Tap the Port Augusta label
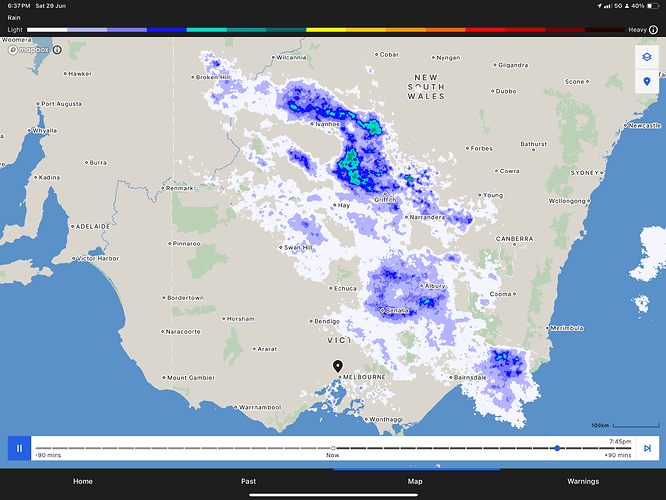666x500 pixels. (x=62, y=104)
